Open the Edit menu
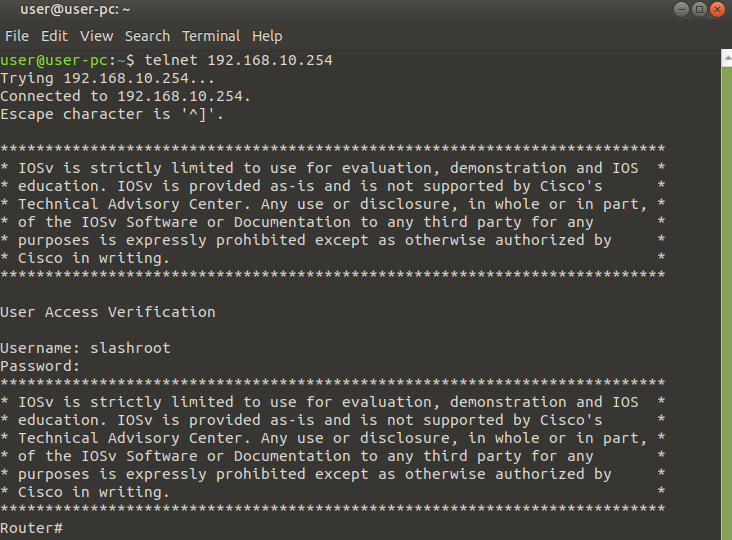Screen dimensions: 732x540 (x=54, y=36)
